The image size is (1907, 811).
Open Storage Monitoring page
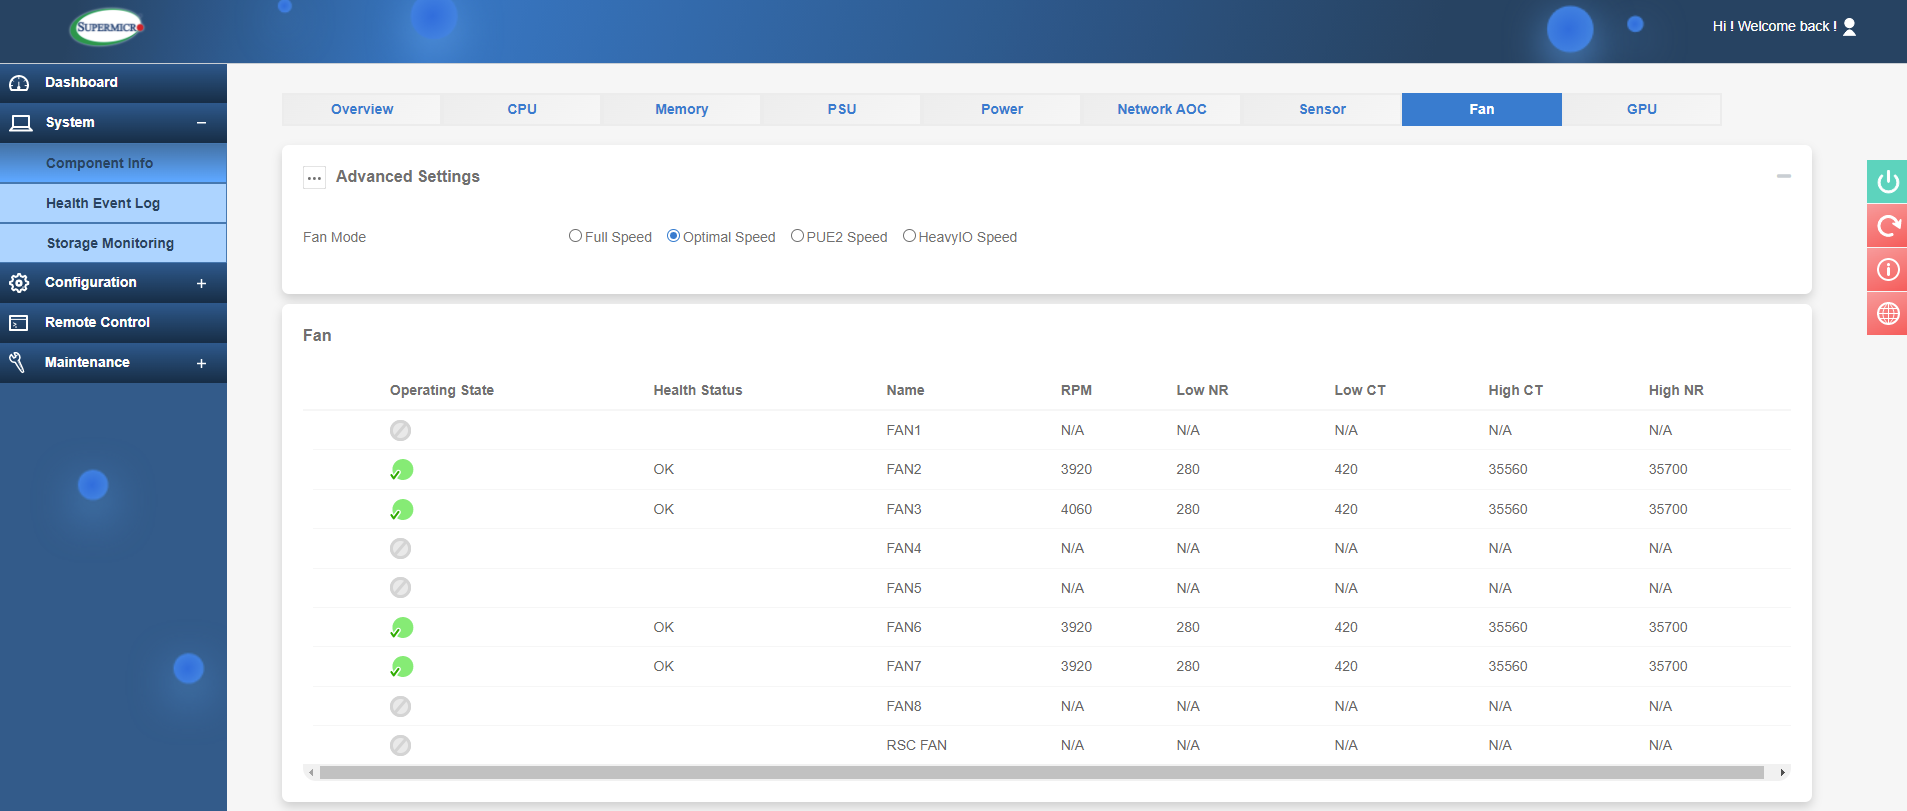pos(110,243)
